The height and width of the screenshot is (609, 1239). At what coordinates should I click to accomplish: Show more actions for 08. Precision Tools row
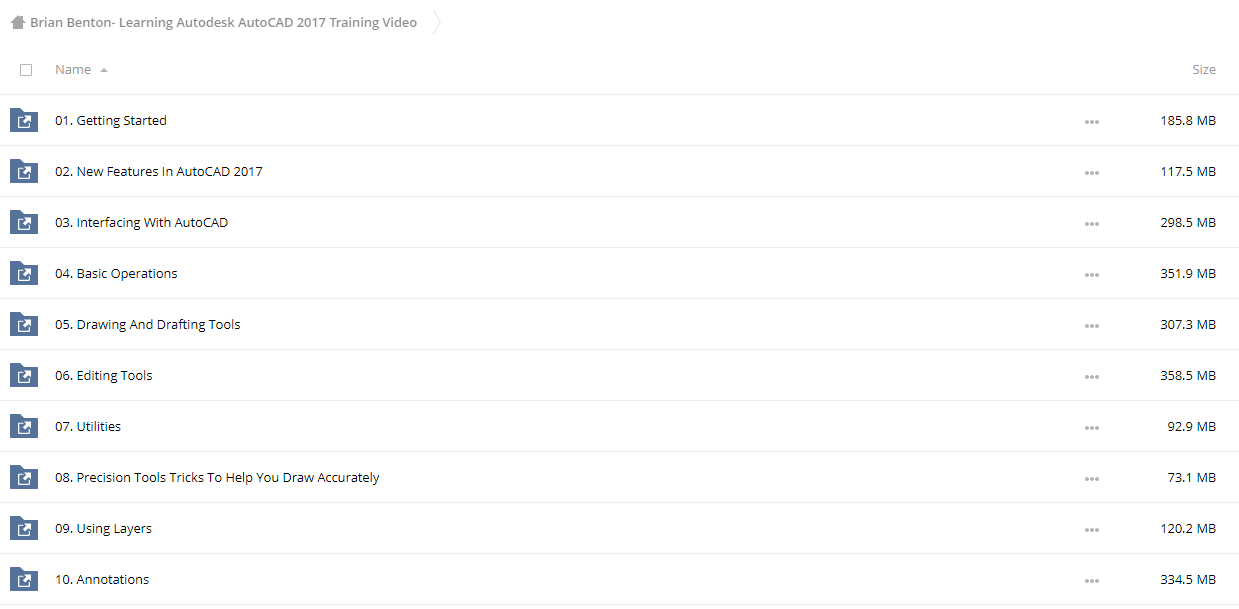click(1091, 479)
